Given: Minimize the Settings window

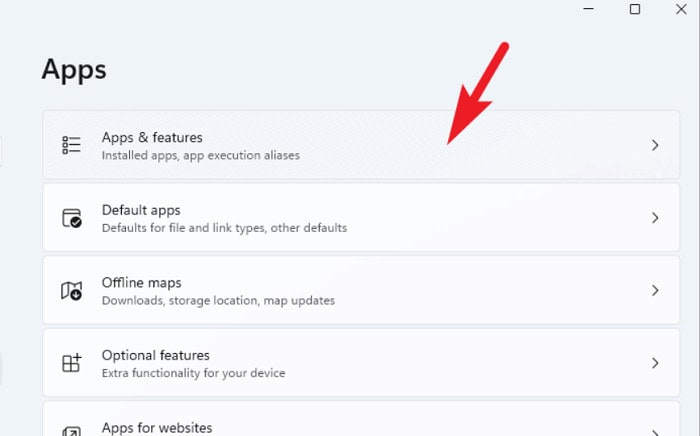Looking at the screenshot, I should tap(588, 9).
